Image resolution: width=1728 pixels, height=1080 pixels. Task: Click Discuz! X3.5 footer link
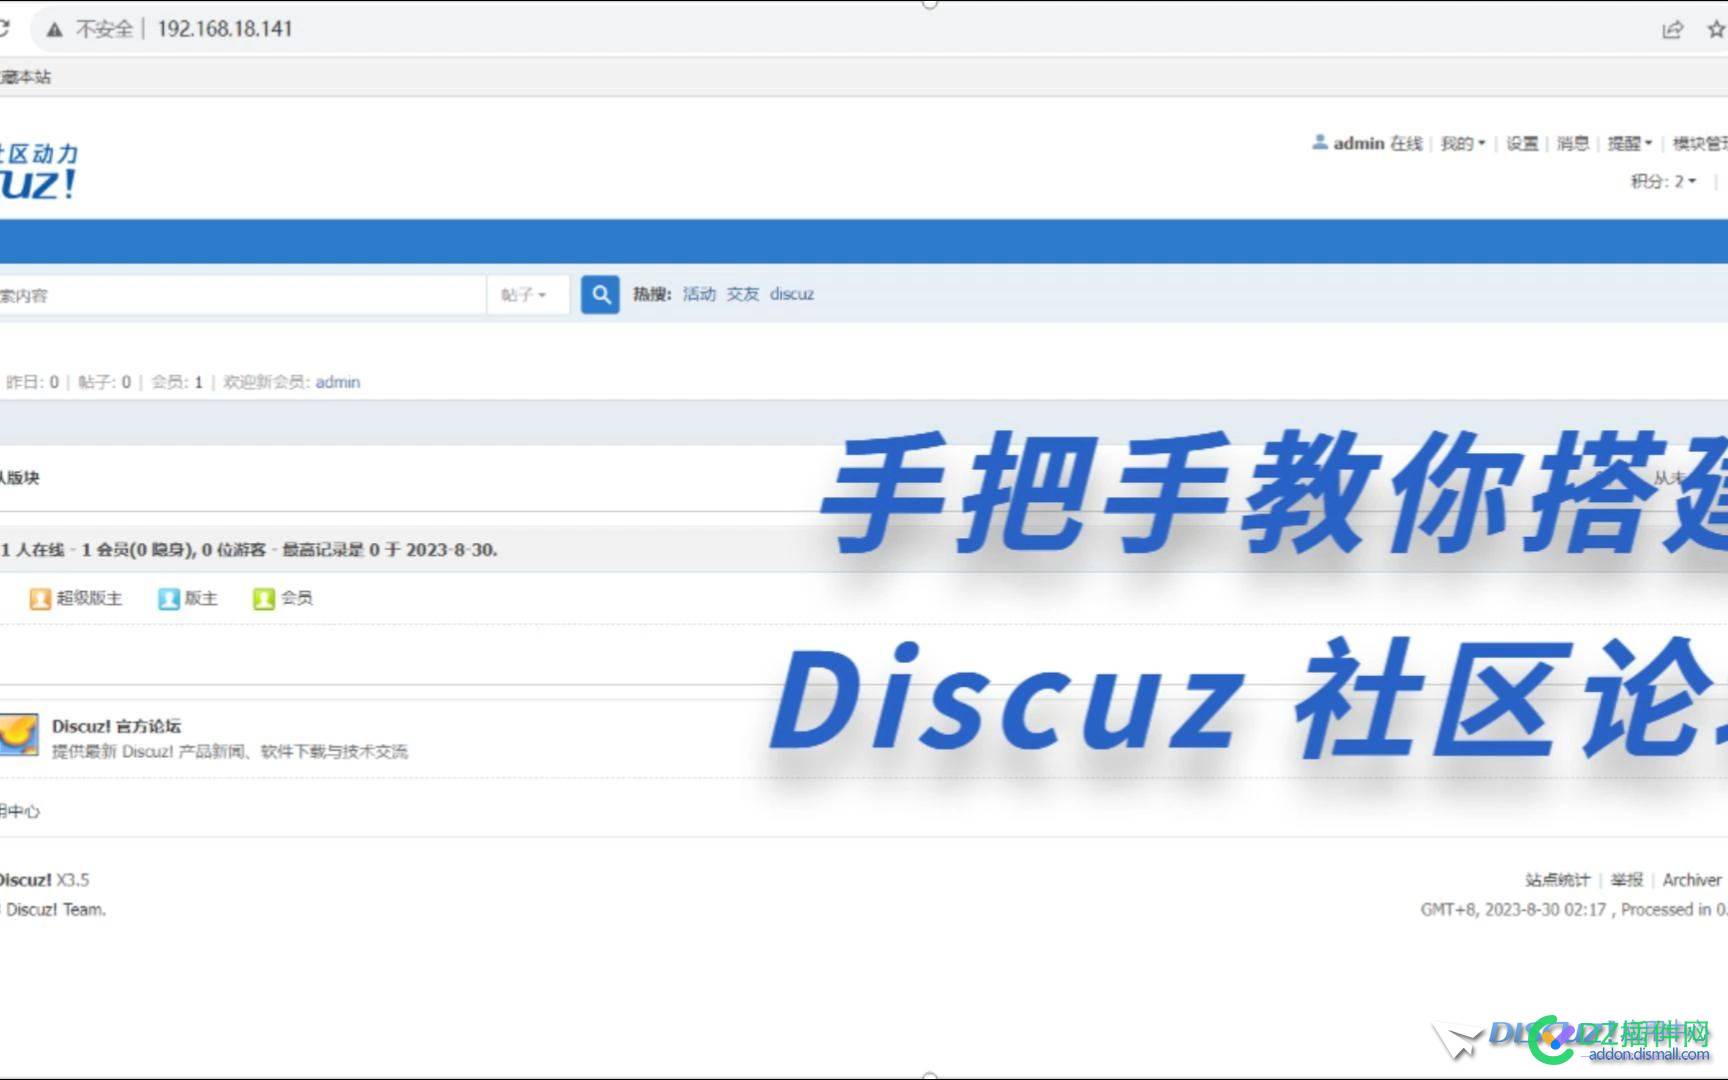pos(44,880)
